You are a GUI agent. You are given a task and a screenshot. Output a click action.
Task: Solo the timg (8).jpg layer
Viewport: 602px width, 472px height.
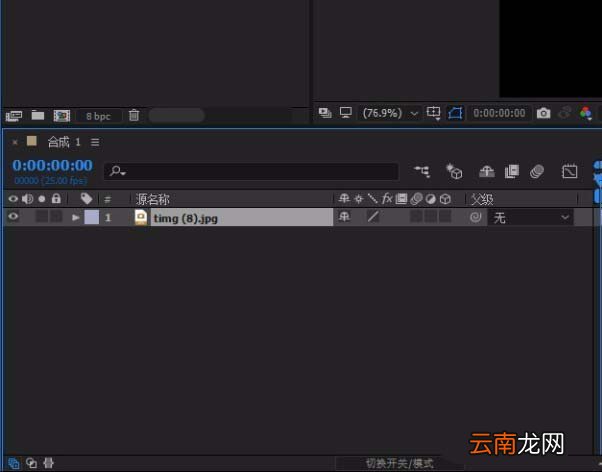42,216
